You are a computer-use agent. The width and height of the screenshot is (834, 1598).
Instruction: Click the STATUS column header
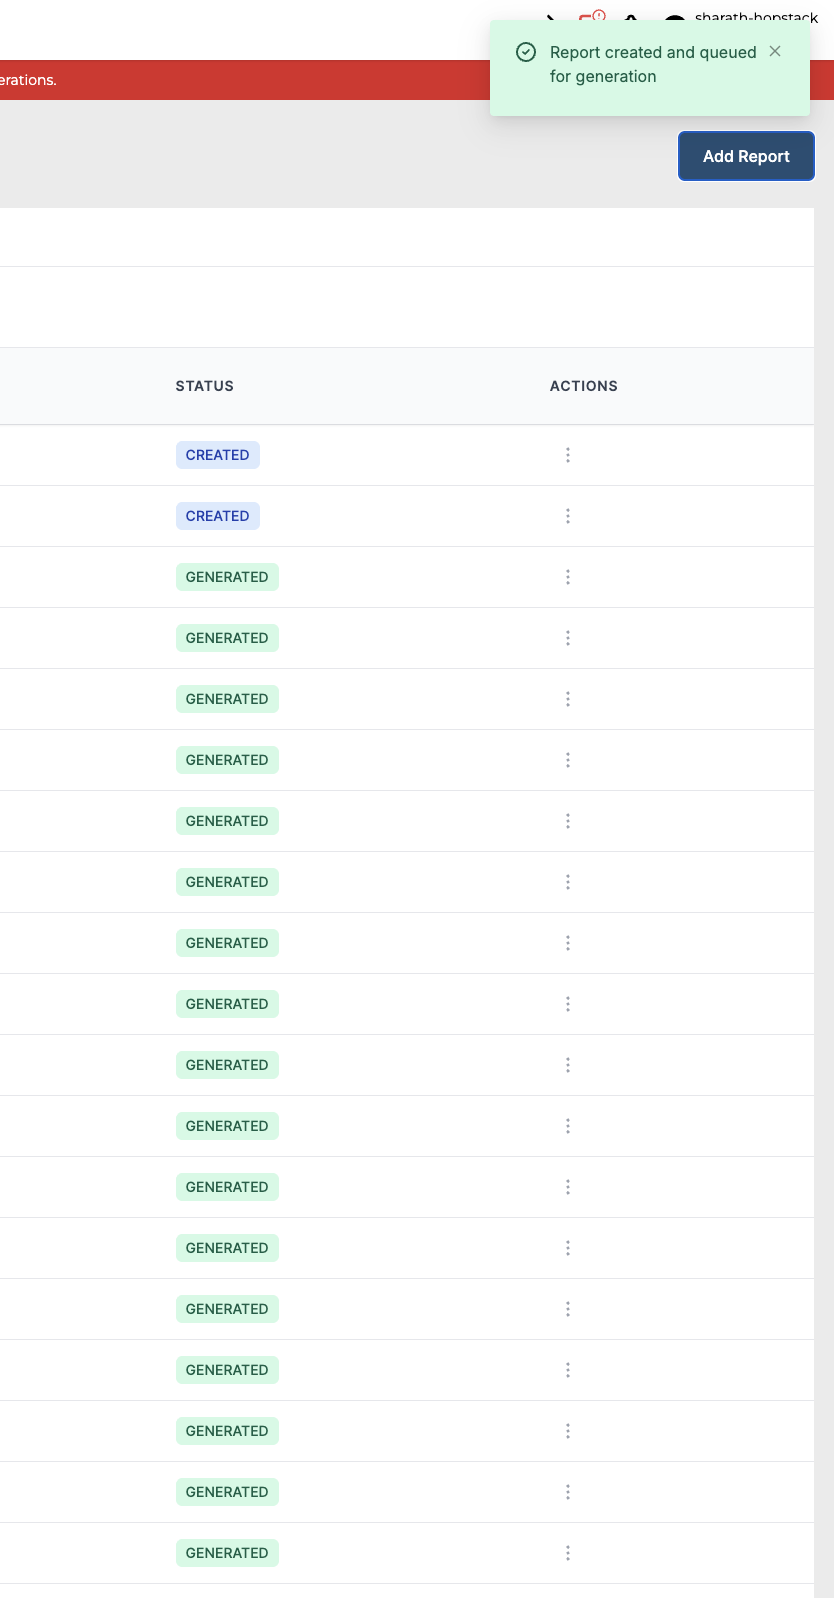(205, 386)
